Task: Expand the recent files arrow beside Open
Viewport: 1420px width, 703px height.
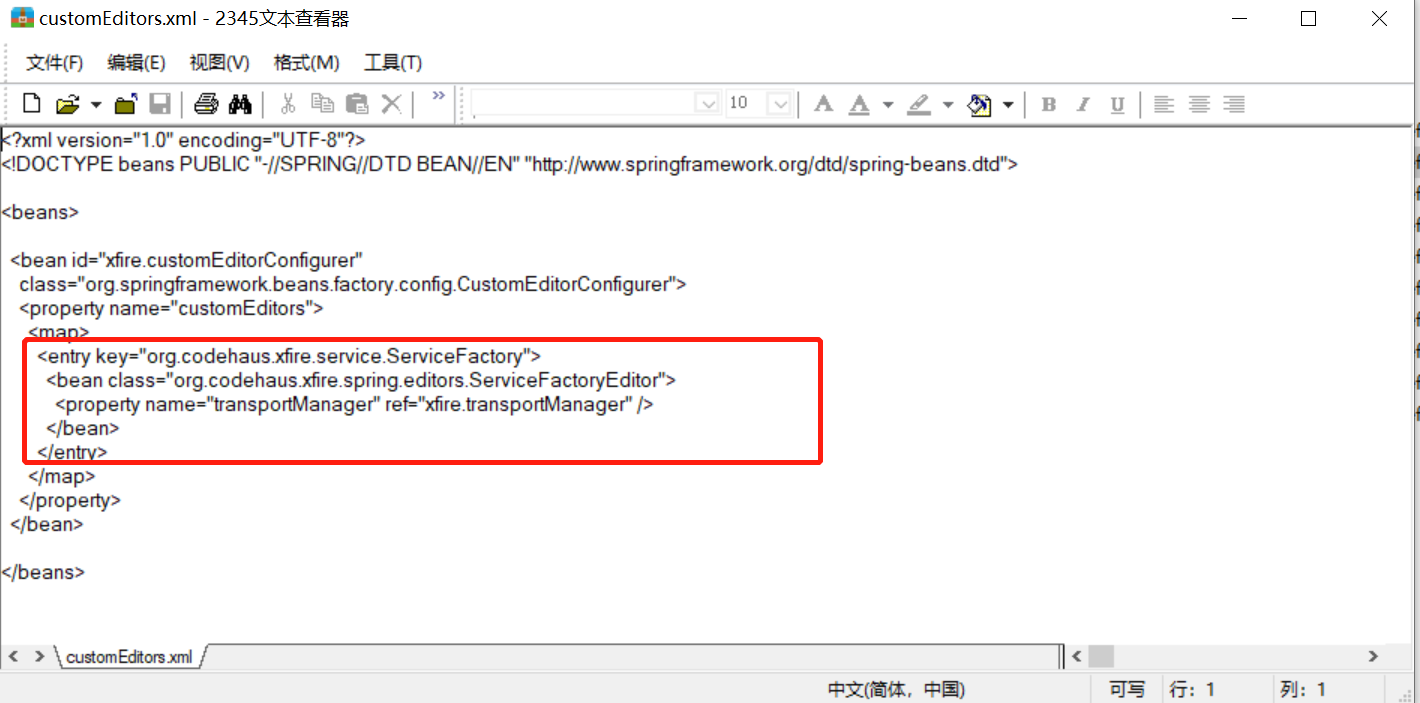Action: [96, 104]
